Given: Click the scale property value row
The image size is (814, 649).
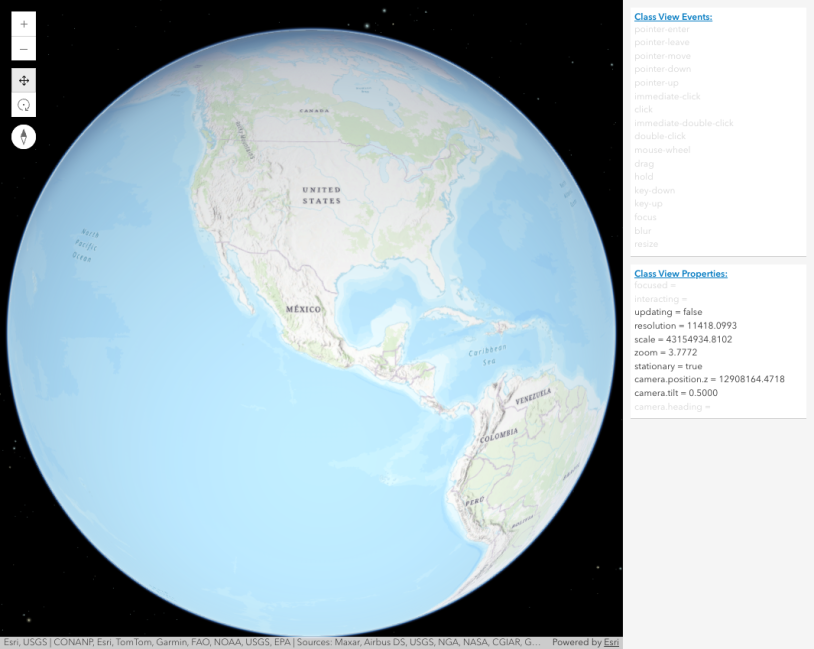Looking at the screenshot, I should pyautogui.click(x=682, y=339).
